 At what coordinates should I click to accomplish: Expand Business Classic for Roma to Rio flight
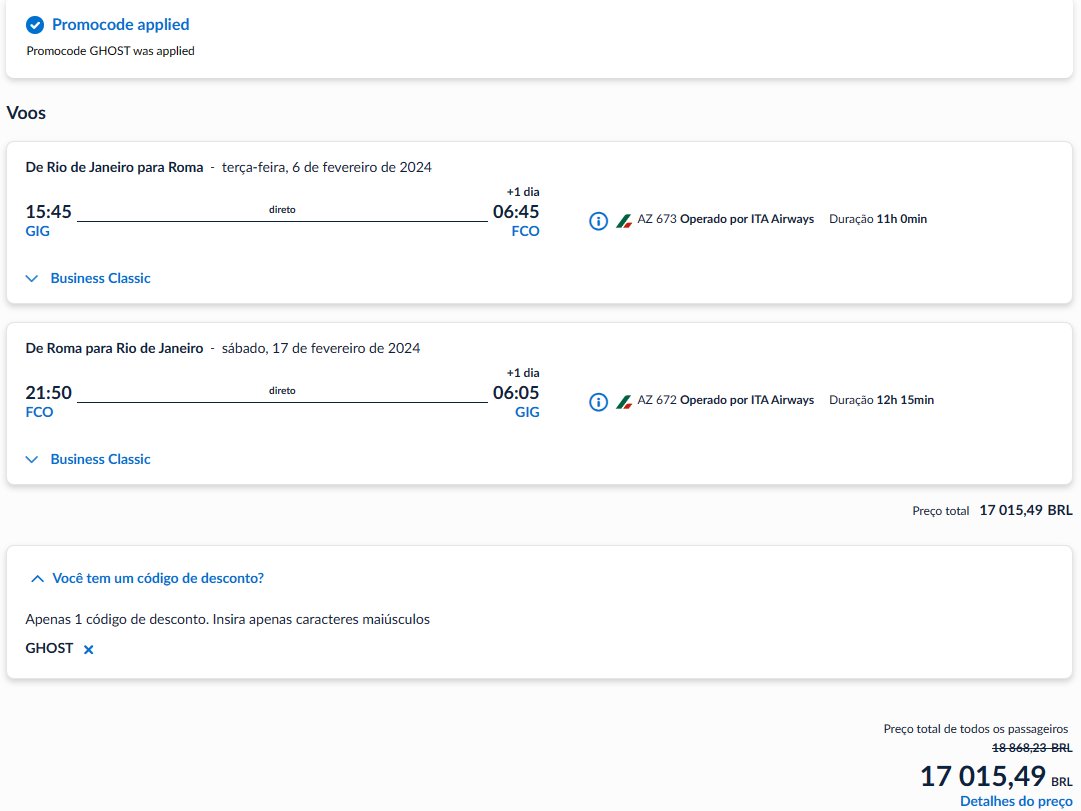point(88,459)
